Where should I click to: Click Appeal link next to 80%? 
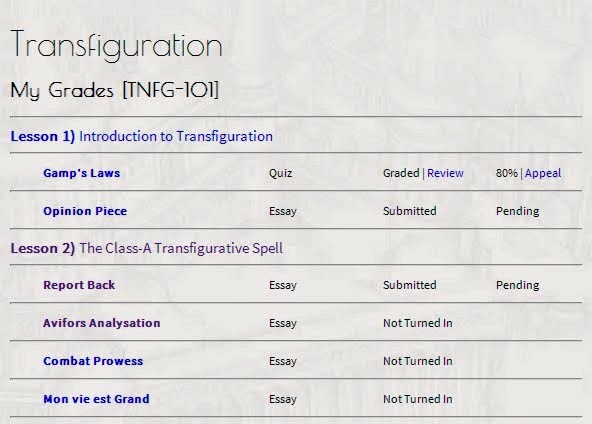pos(543,173)
